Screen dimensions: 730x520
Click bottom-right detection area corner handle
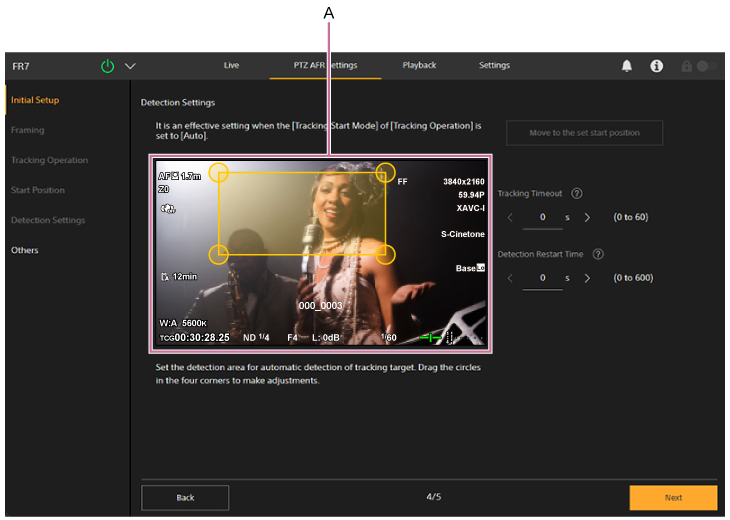(386, 254)
